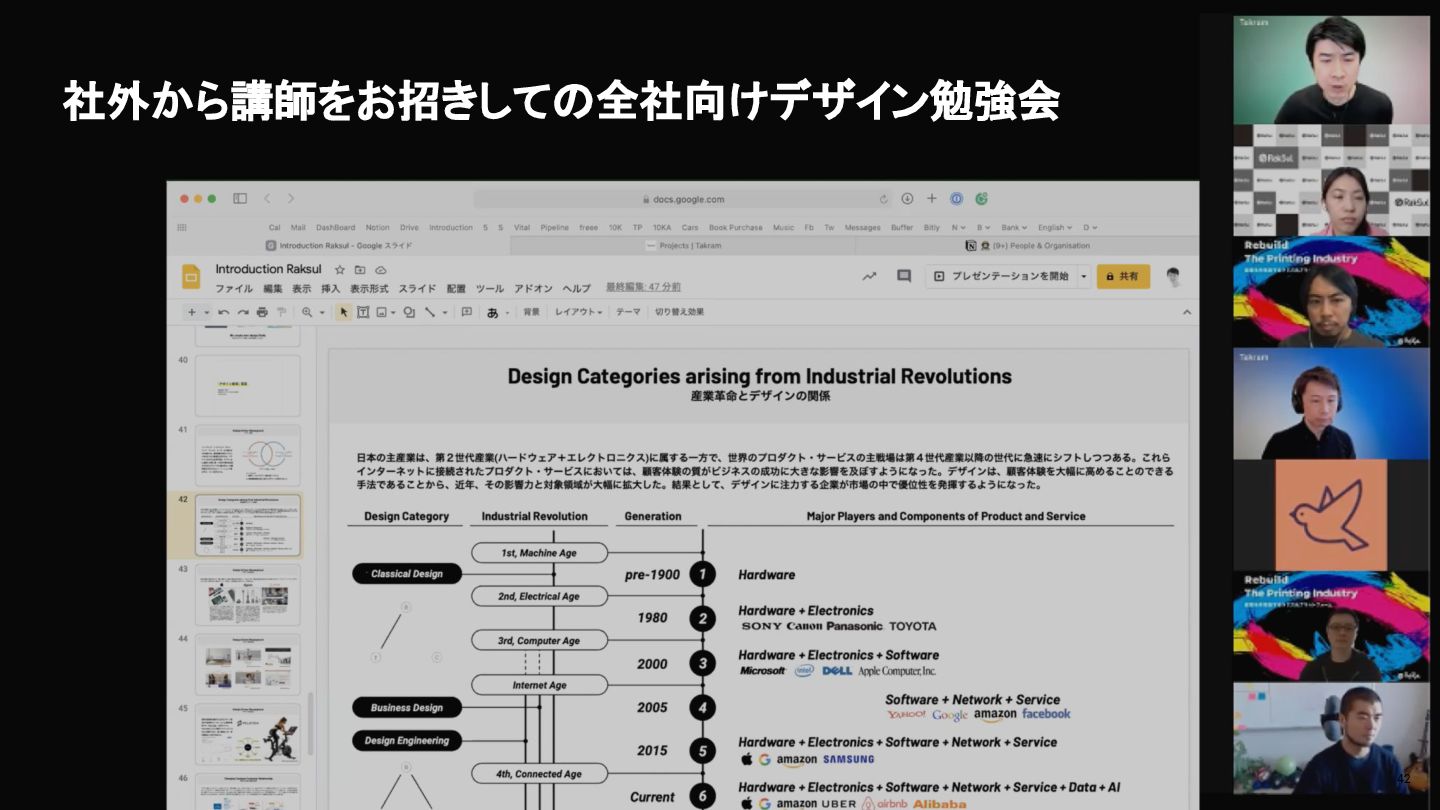Open the 最終編集: 47 分前 link
Screen dimensions: 1440x810
pos(643,287)
